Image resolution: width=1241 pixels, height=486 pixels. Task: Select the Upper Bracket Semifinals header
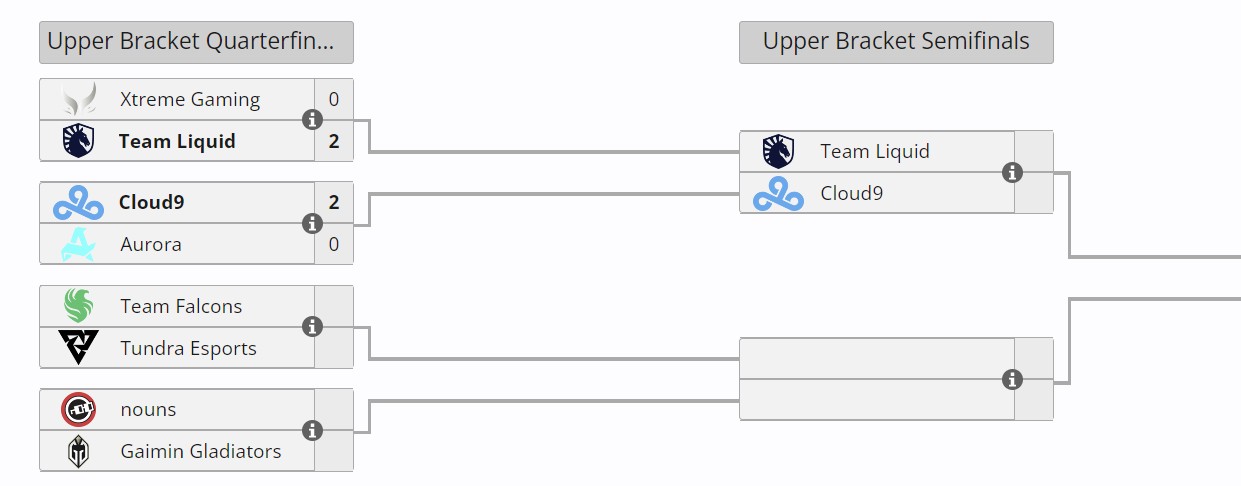click(896, 42)
